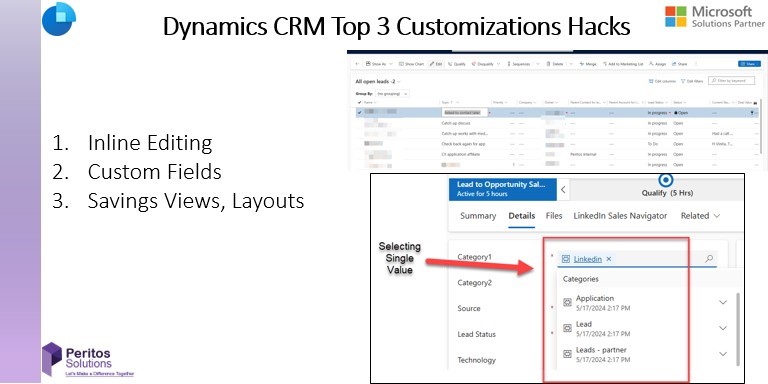This screenshot has width=768, height=384.
Task: Click the Qualify (5 Hrs) stage label
Action: point(667,193)
